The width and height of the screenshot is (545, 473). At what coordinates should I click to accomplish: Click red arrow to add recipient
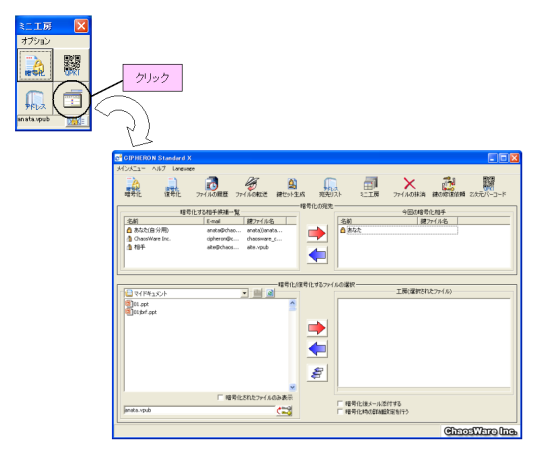[317, 233]
